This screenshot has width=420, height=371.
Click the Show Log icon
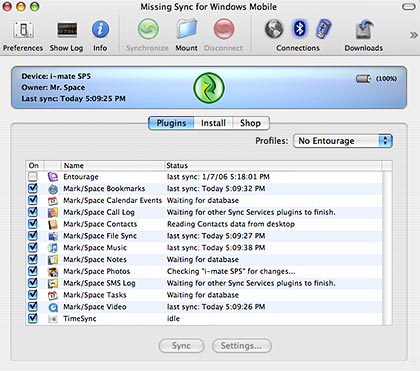pyautogui.click(x=67, y=30)
